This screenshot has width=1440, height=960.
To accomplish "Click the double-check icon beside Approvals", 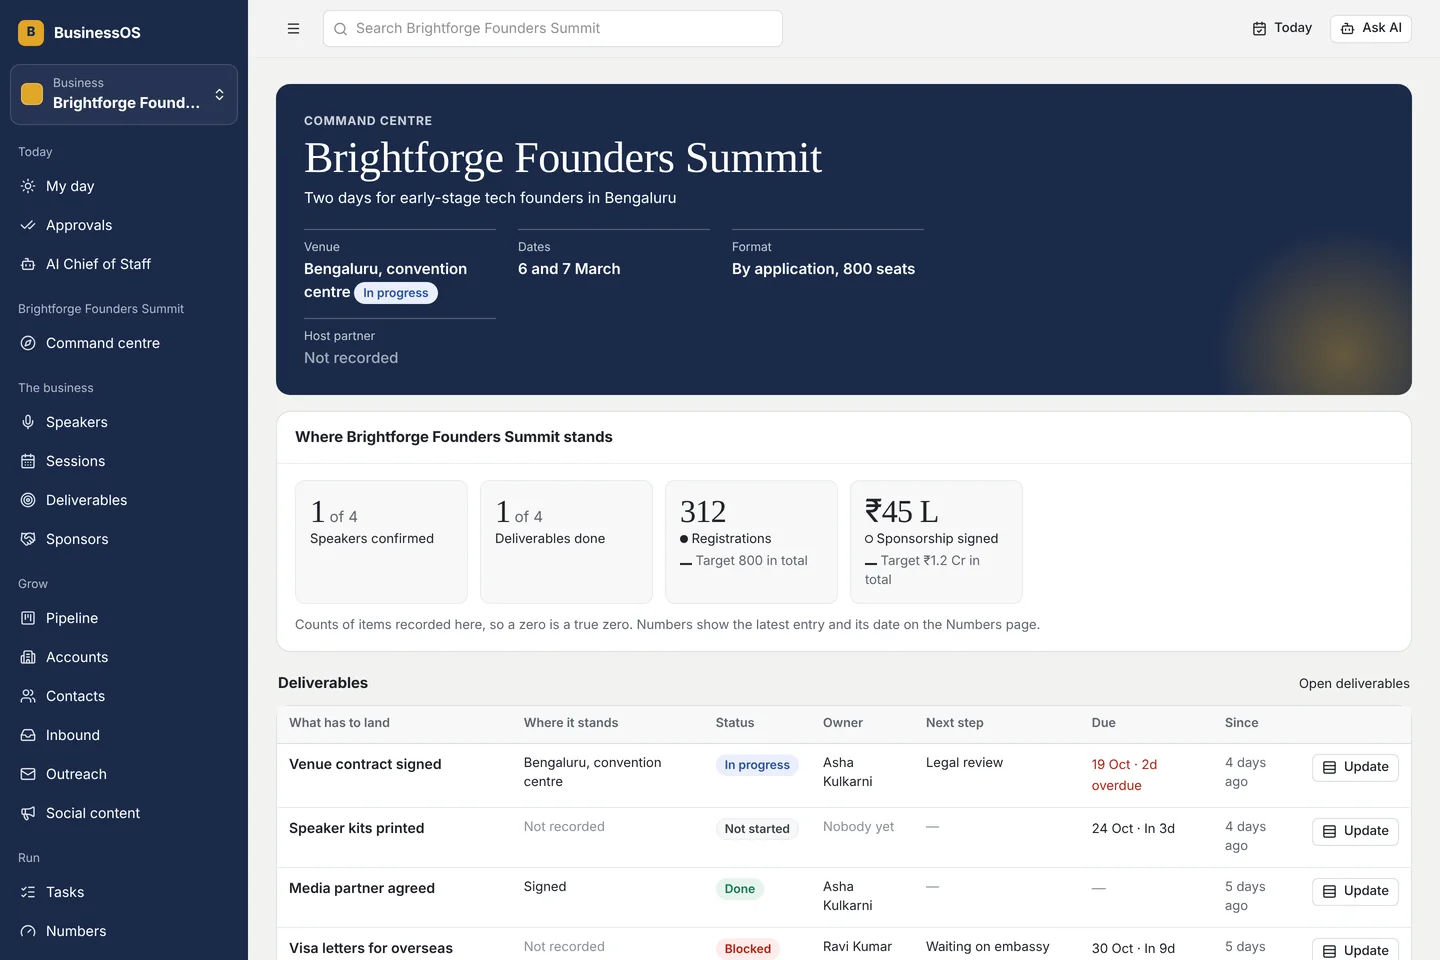I will (28, 225).
